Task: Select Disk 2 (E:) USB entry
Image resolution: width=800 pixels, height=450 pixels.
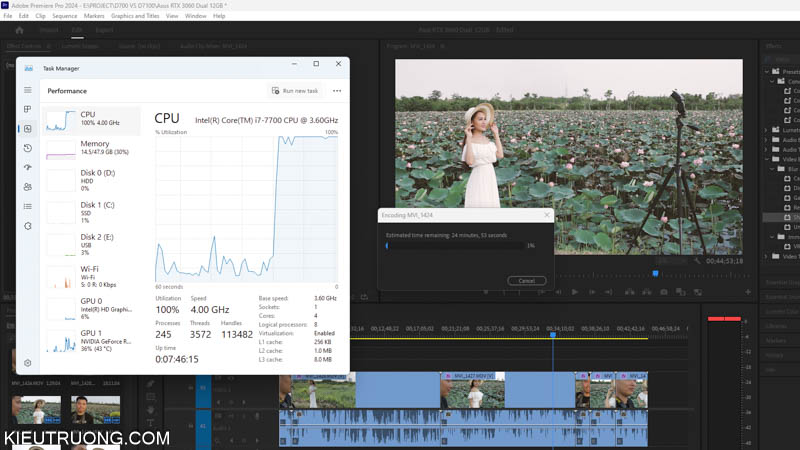Action: point(91,244)
